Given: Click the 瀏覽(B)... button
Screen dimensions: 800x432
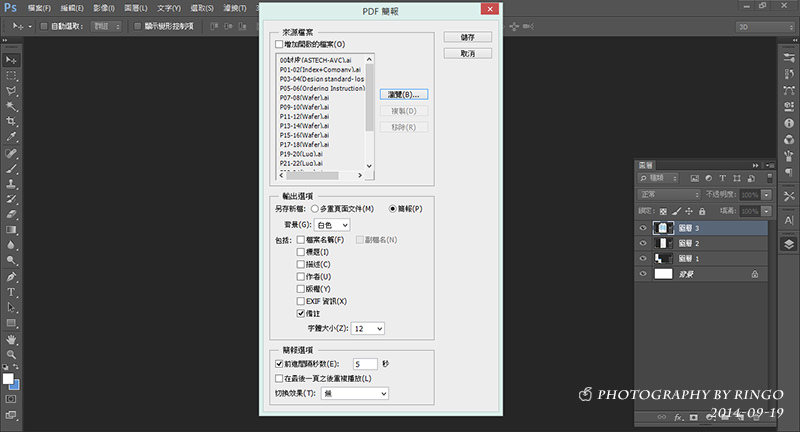Looking at the screenshot, I should (404, 94).
